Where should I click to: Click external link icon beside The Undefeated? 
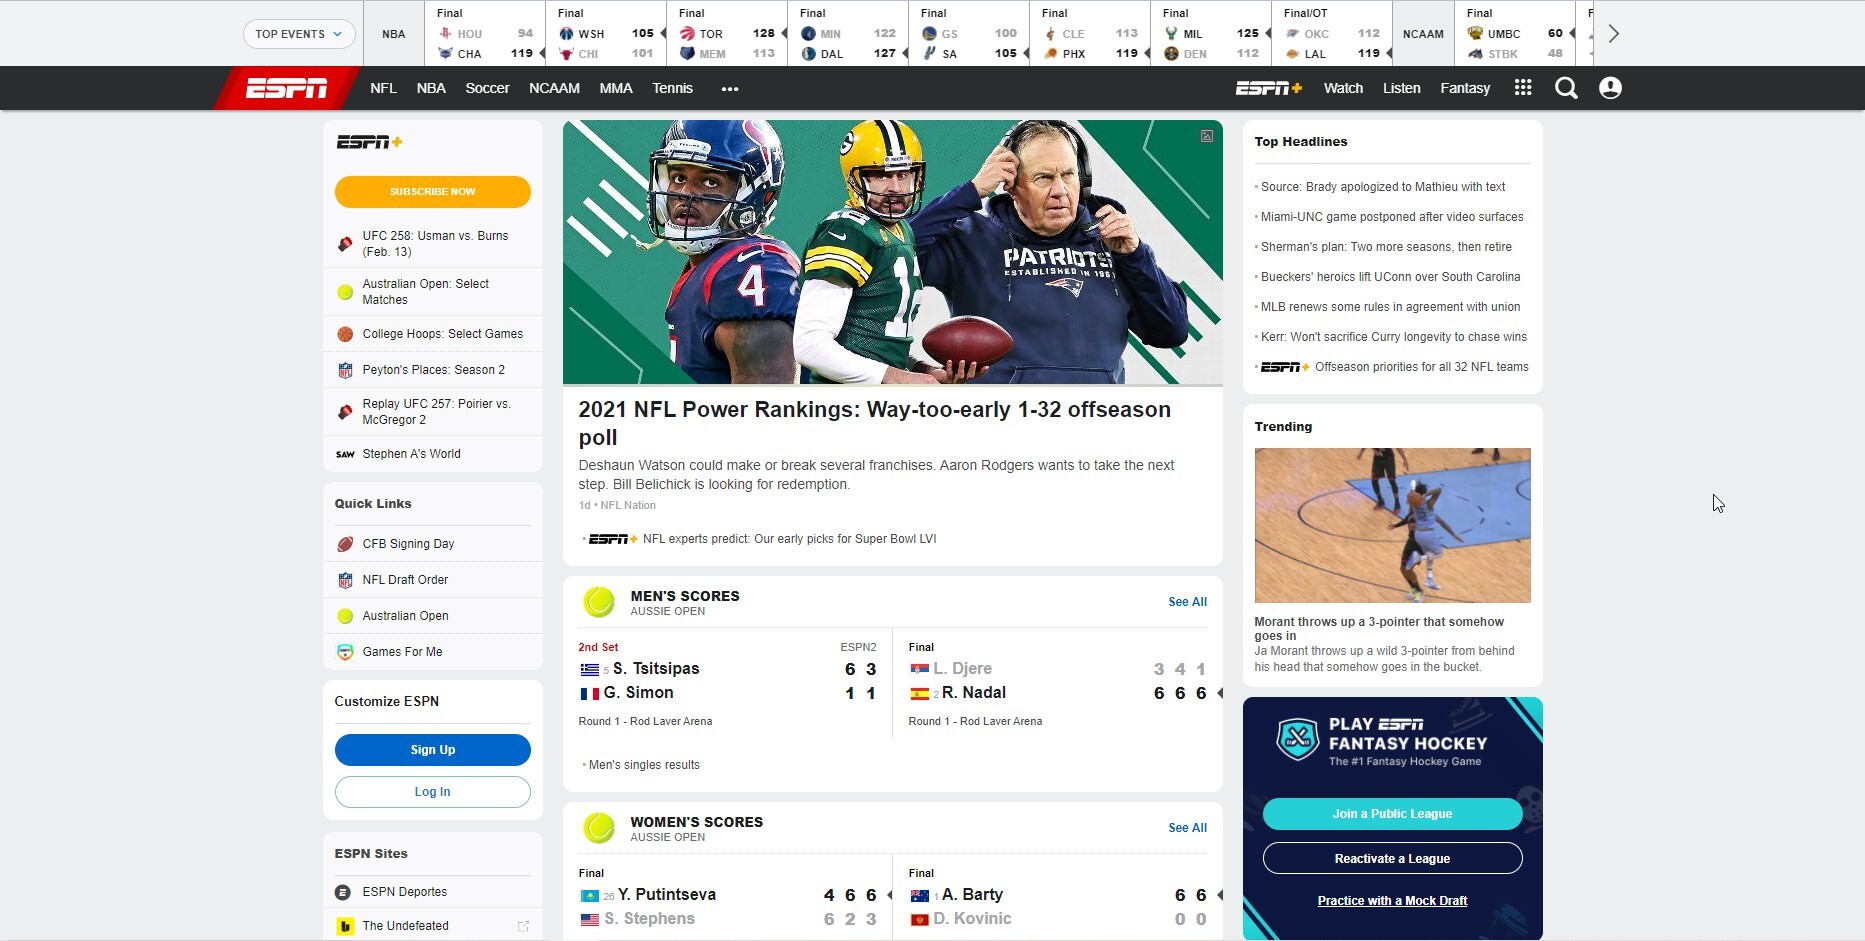[523, 926]
